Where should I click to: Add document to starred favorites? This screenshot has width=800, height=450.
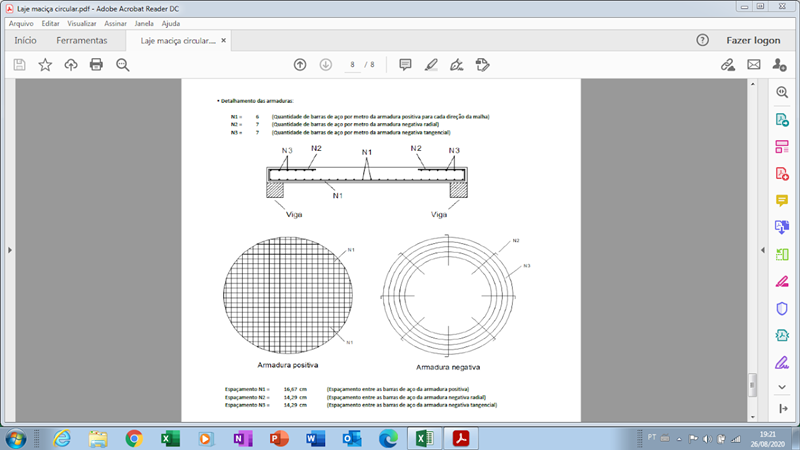click(x=45, y=65)
